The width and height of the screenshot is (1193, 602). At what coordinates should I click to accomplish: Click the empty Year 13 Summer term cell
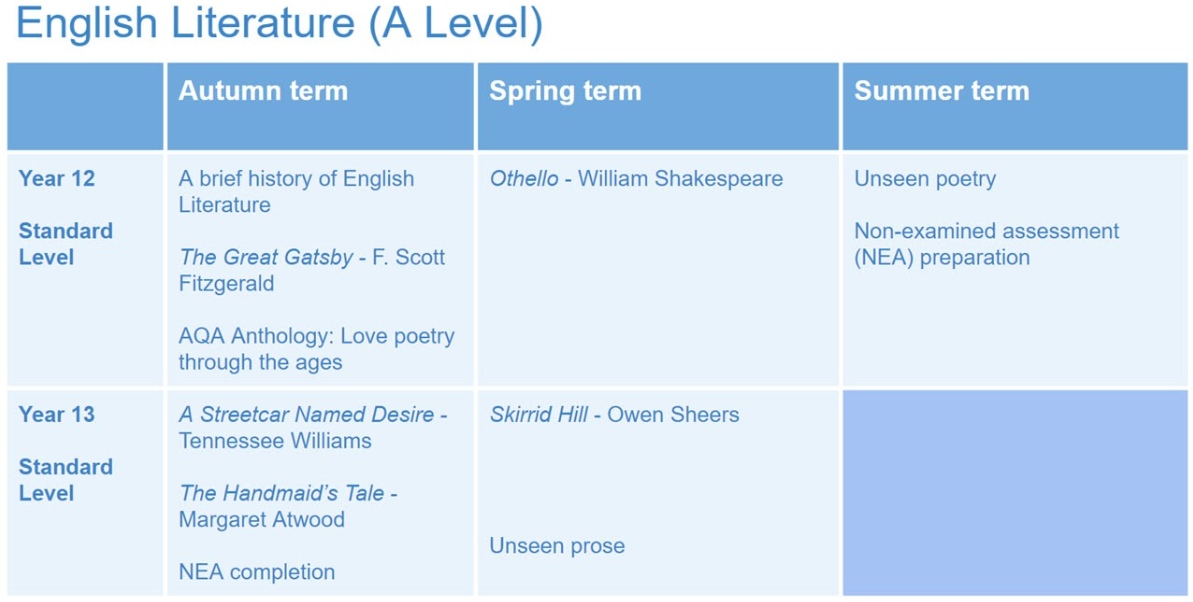point(1015,492)
